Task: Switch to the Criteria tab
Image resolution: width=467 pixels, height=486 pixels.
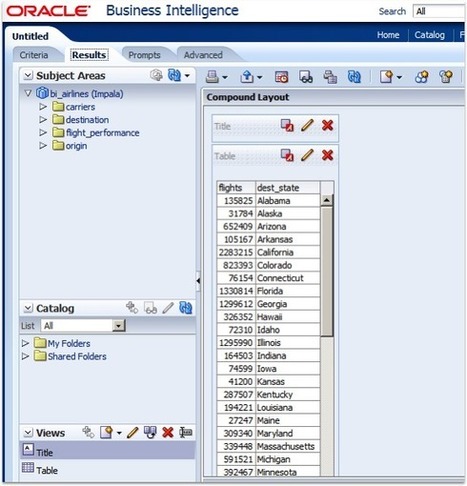Action: (x=34, y=55)
